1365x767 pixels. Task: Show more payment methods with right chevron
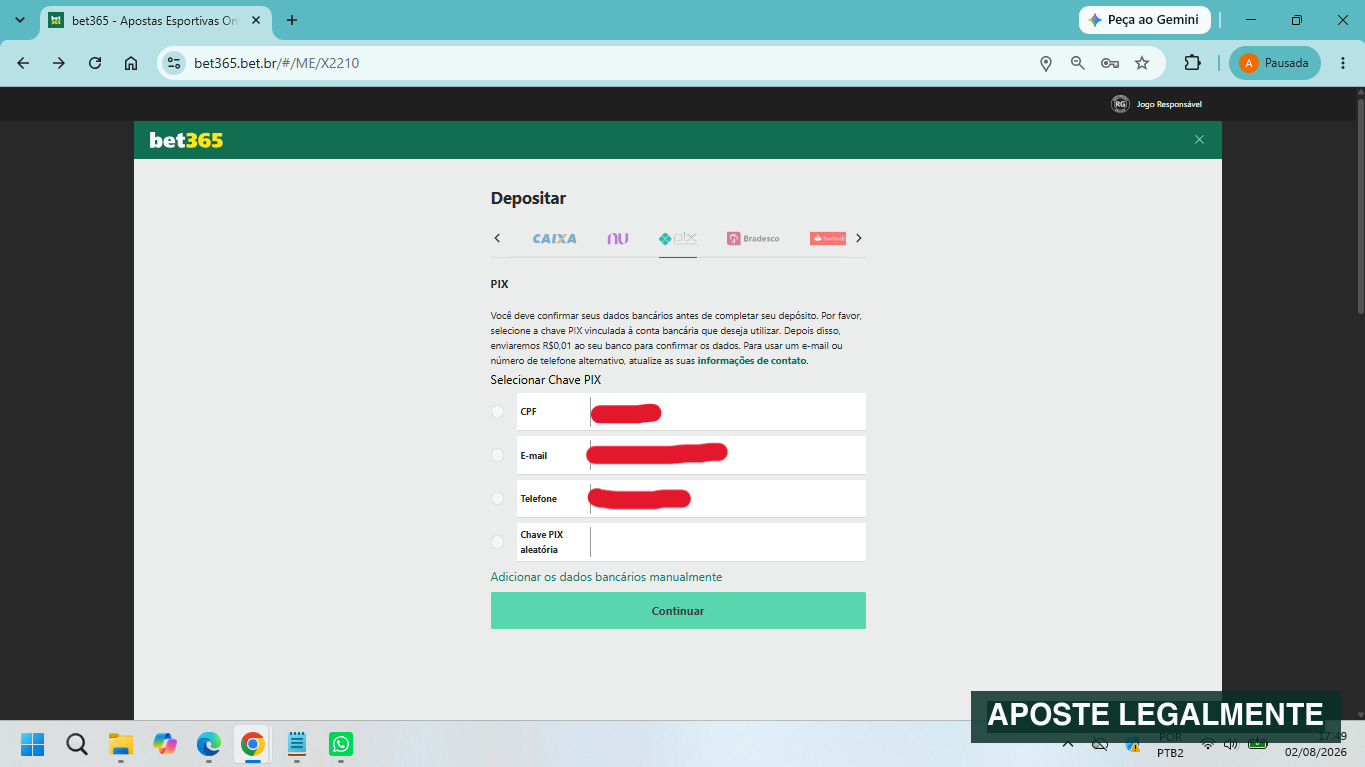[858, 238]
